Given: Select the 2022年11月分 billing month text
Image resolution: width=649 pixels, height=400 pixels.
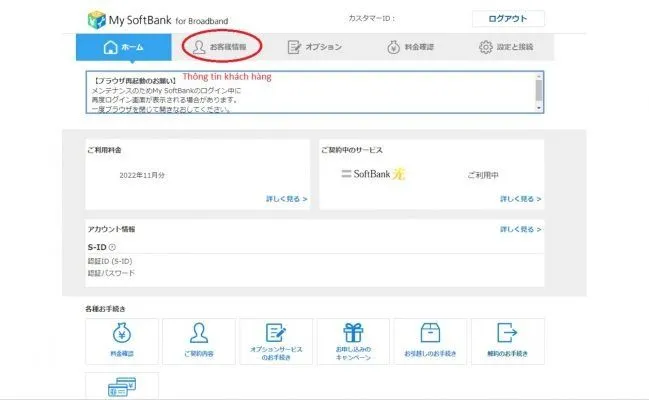Looking at the screenshot, I should point(142,175).
